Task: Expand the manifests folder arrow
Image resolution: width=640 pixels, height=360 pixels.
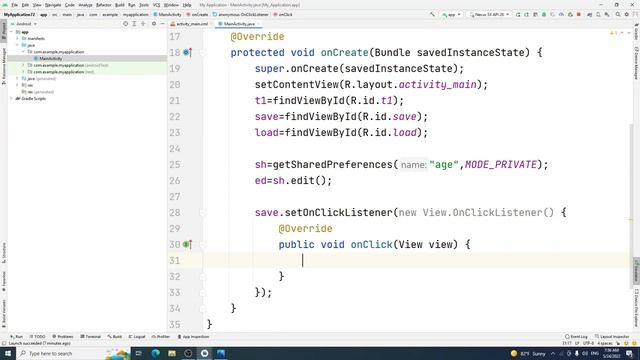Action: pos(18,38)
